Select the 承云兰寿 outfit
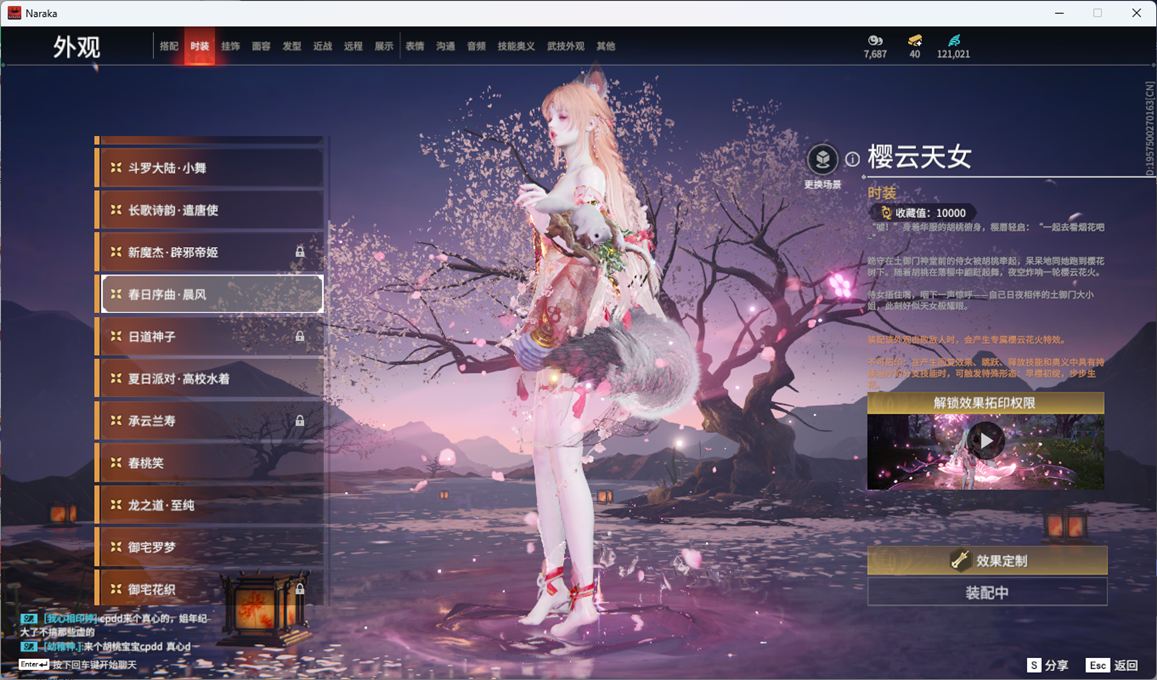Screen dimensions: 1157x680 [210, 420]
